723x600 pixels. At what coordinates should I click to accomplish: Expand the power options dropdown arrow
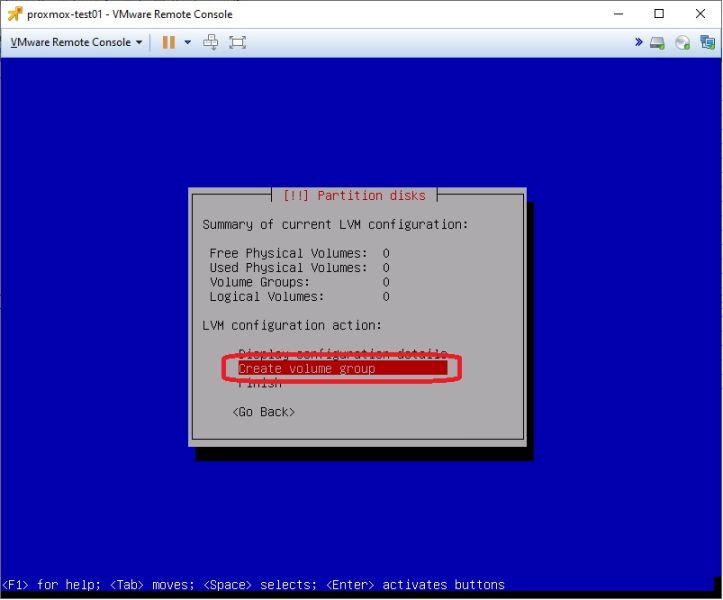pyautogui.click(x=188, y=42)
